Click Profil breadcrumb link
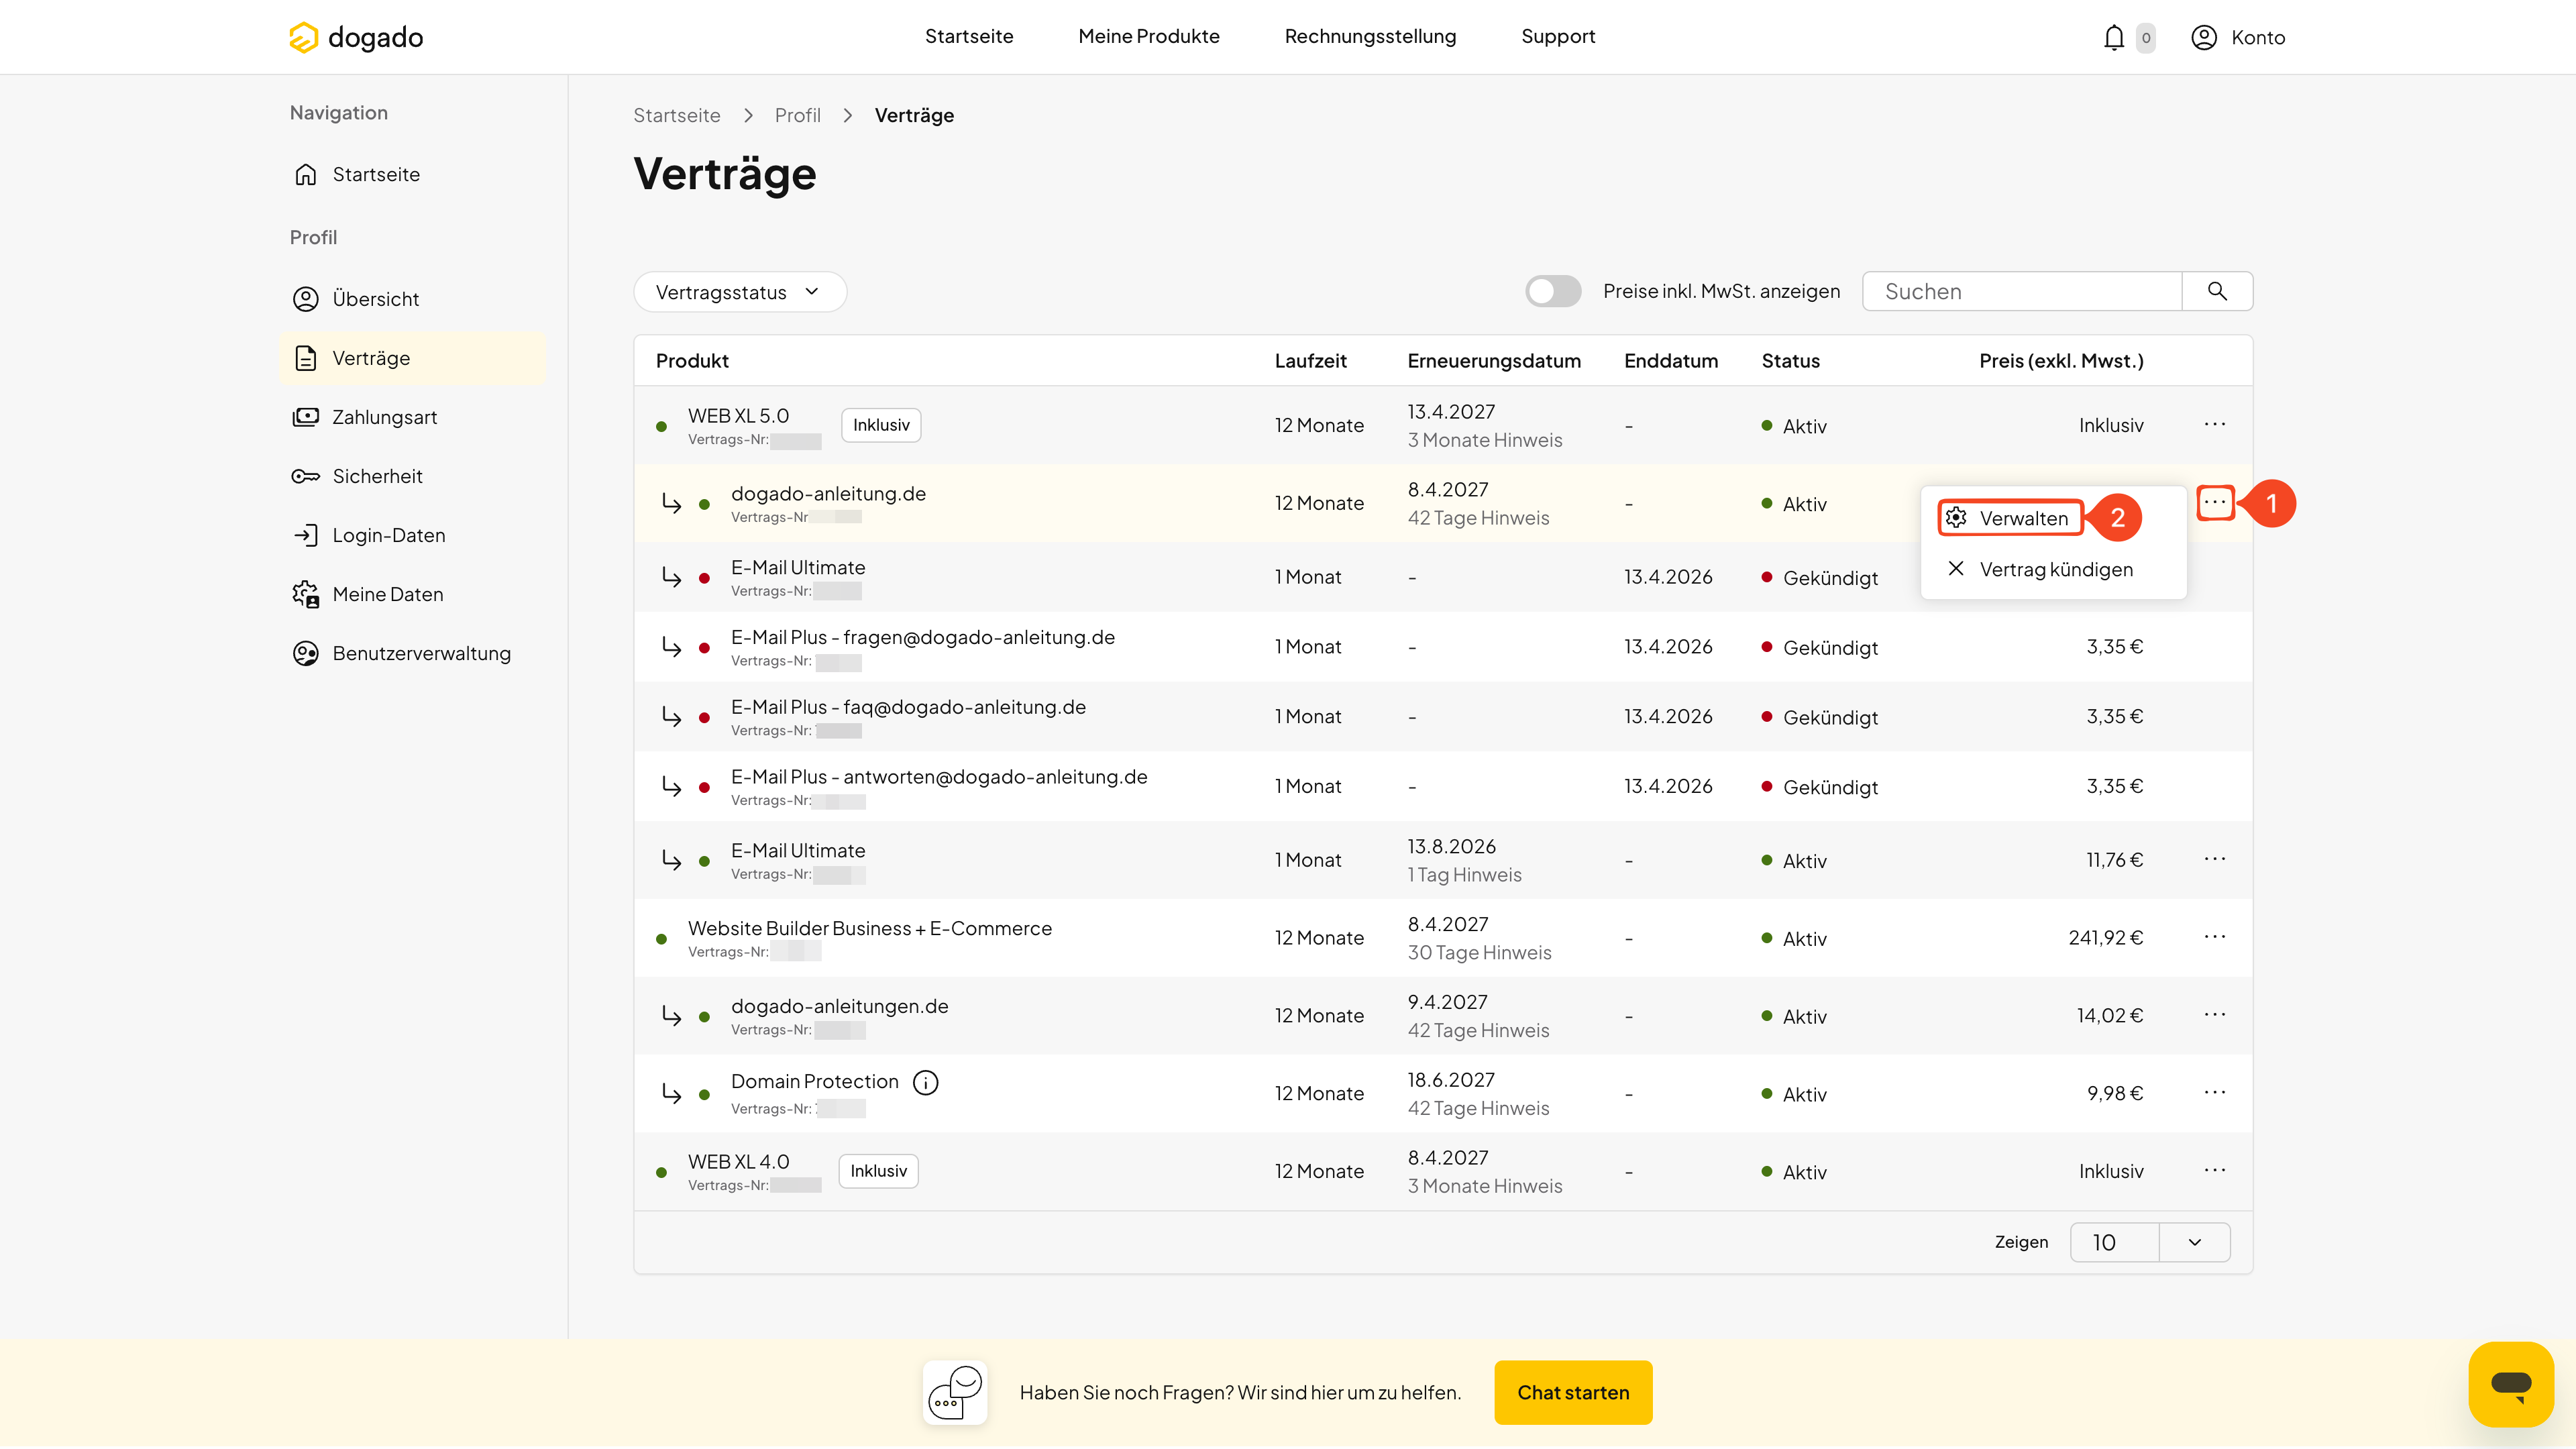The image size is (2576, 1449). click(797, 115)
